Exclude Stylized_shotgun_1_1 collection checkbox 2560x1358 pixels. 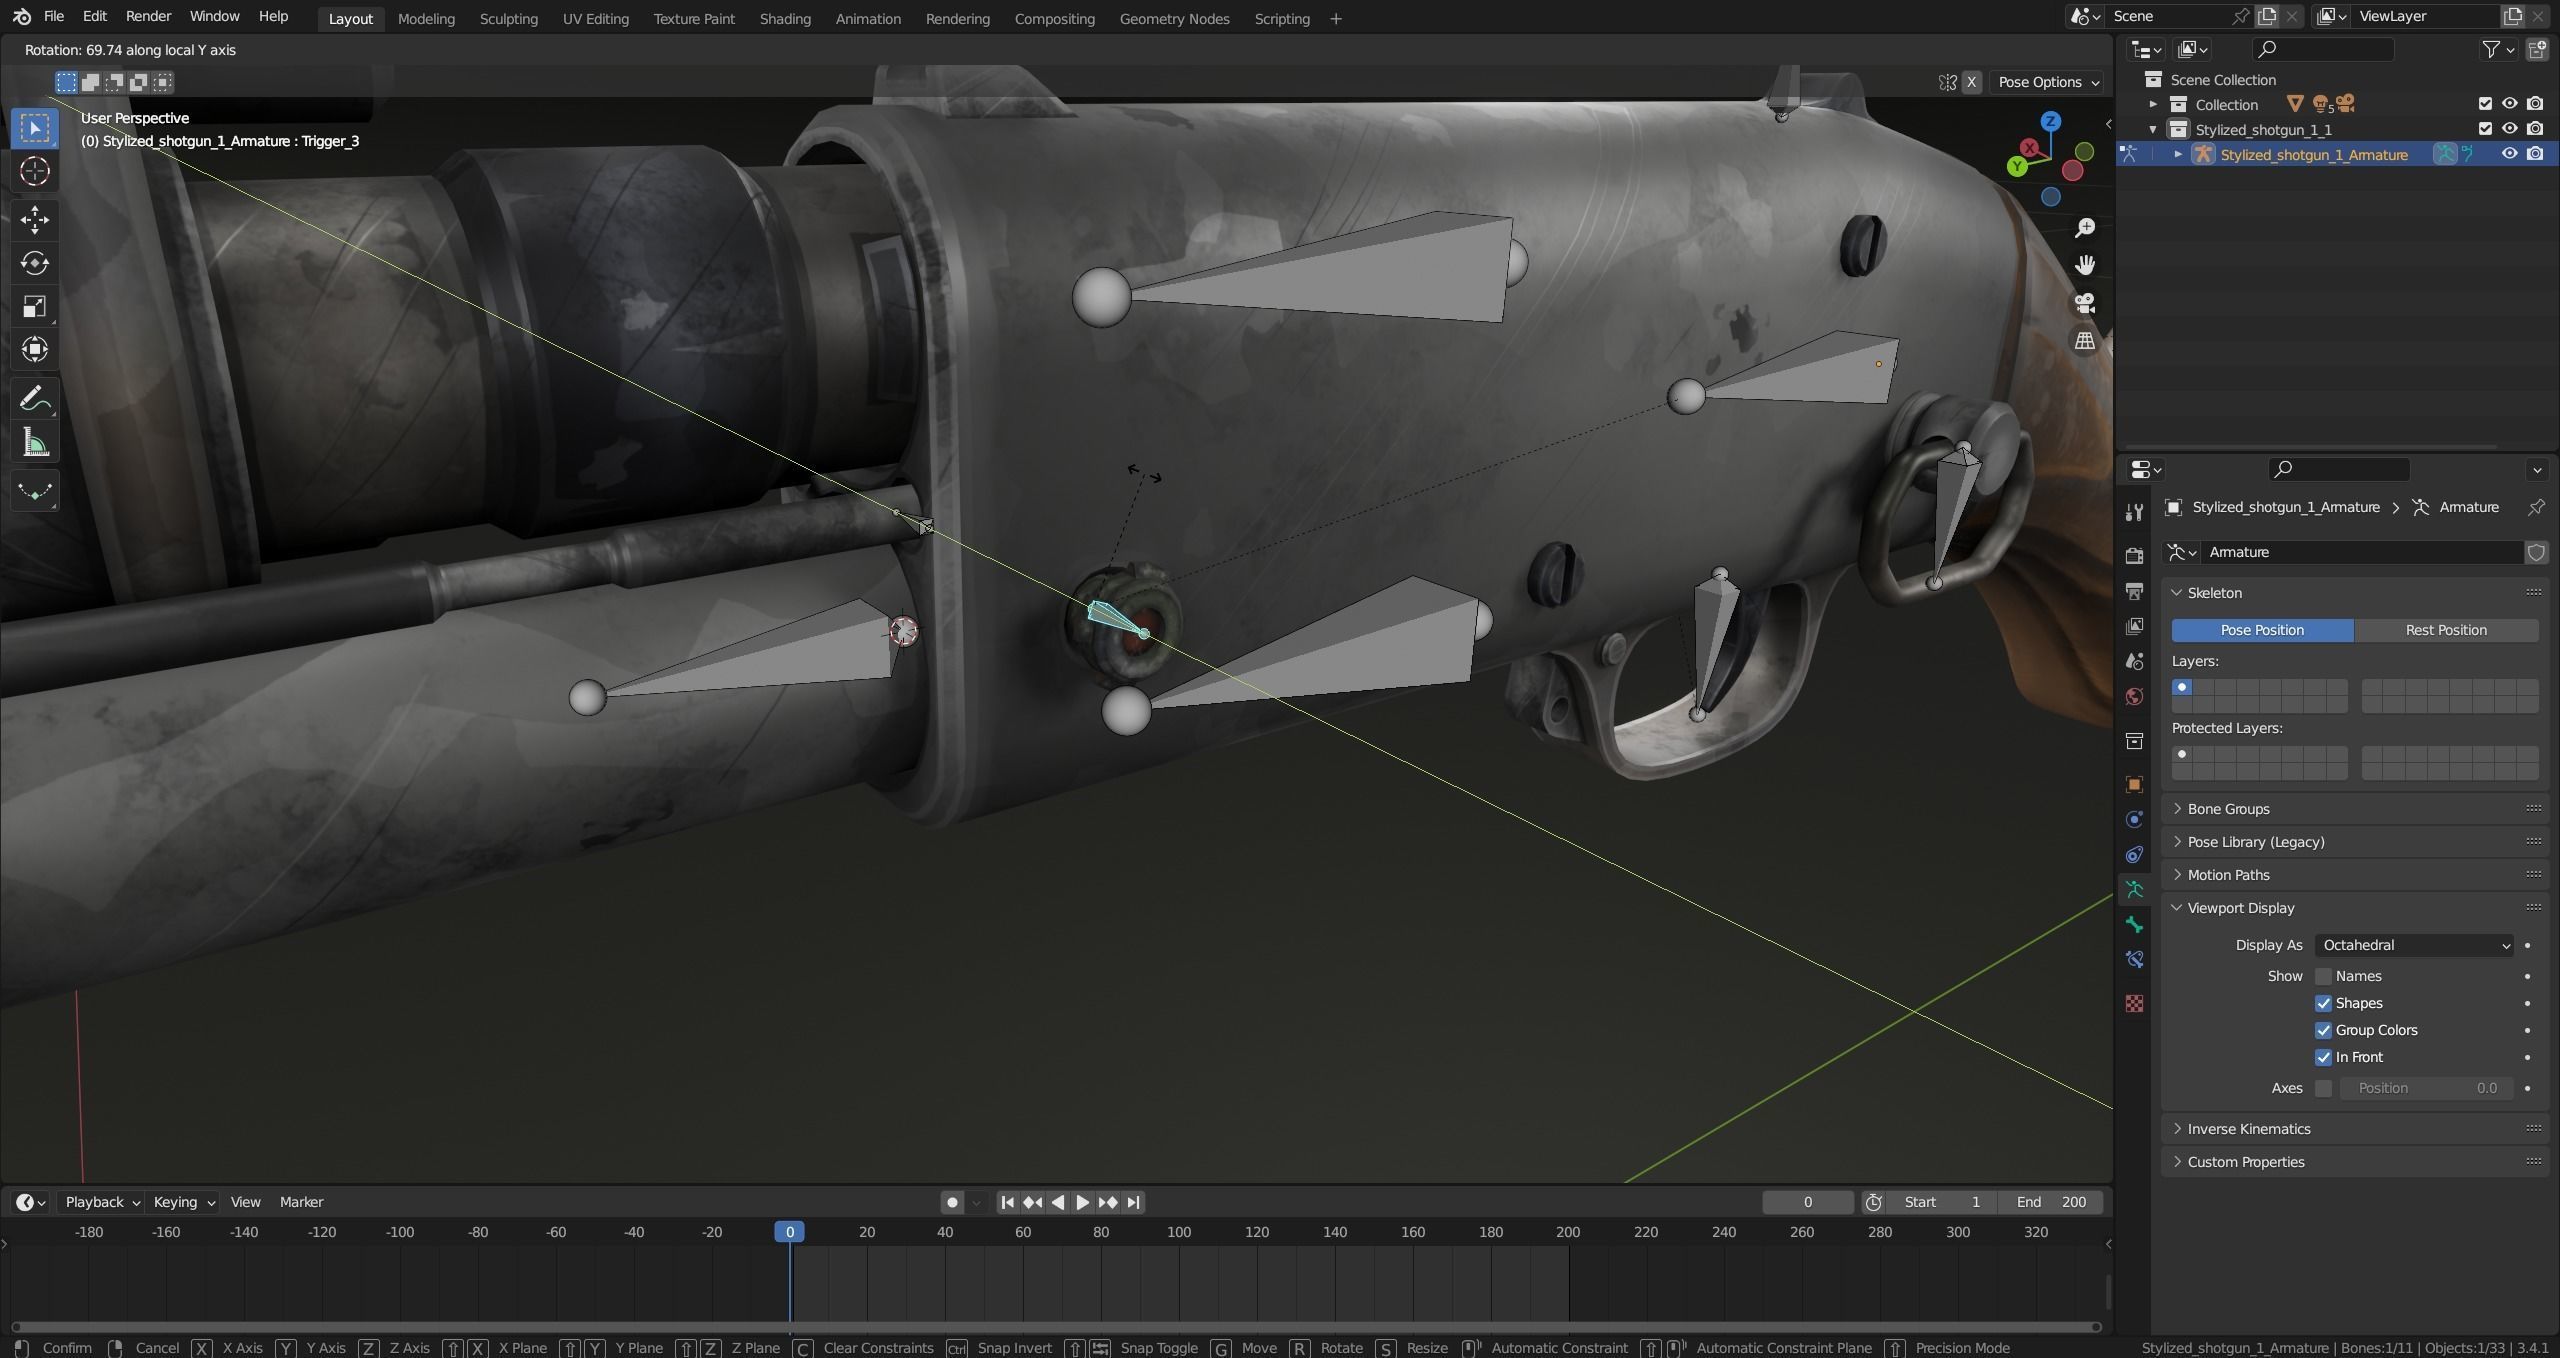pyautogui.click(x=2485, y=129)
